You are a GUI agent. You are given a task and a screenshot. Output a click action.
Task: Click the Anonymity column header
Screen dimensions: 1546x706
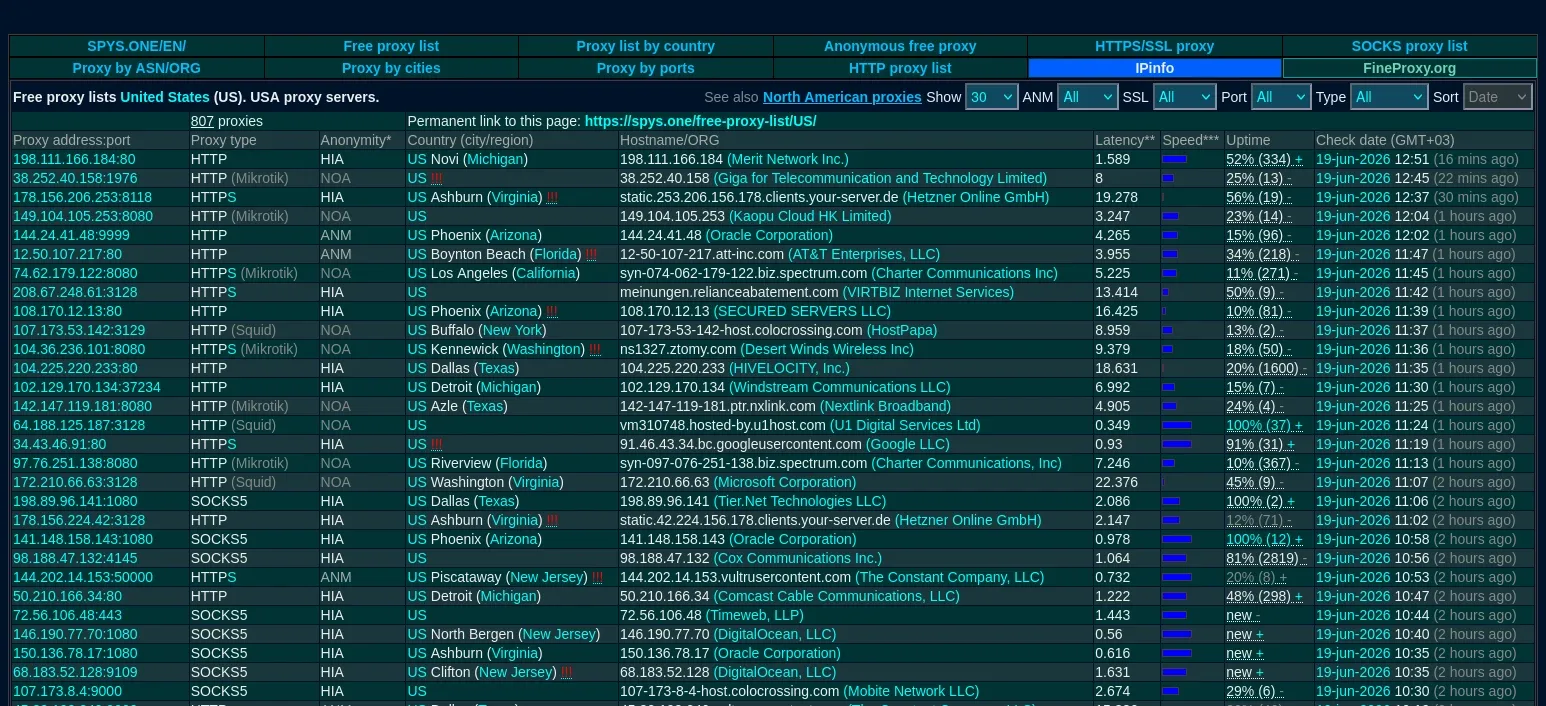(x=356, y=140)
